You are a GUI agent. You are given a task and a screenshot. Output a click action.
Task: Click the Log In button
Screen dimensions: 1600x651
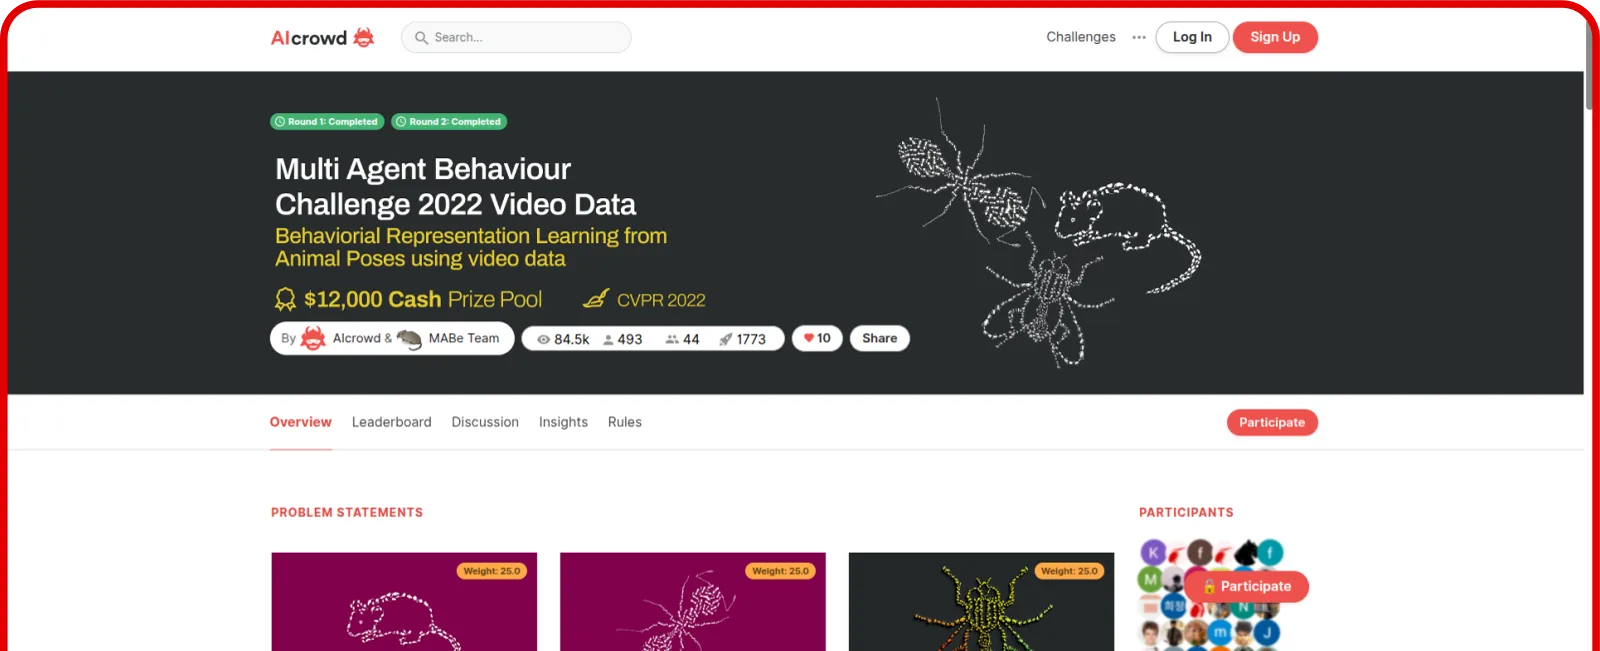click(1192, 37)
